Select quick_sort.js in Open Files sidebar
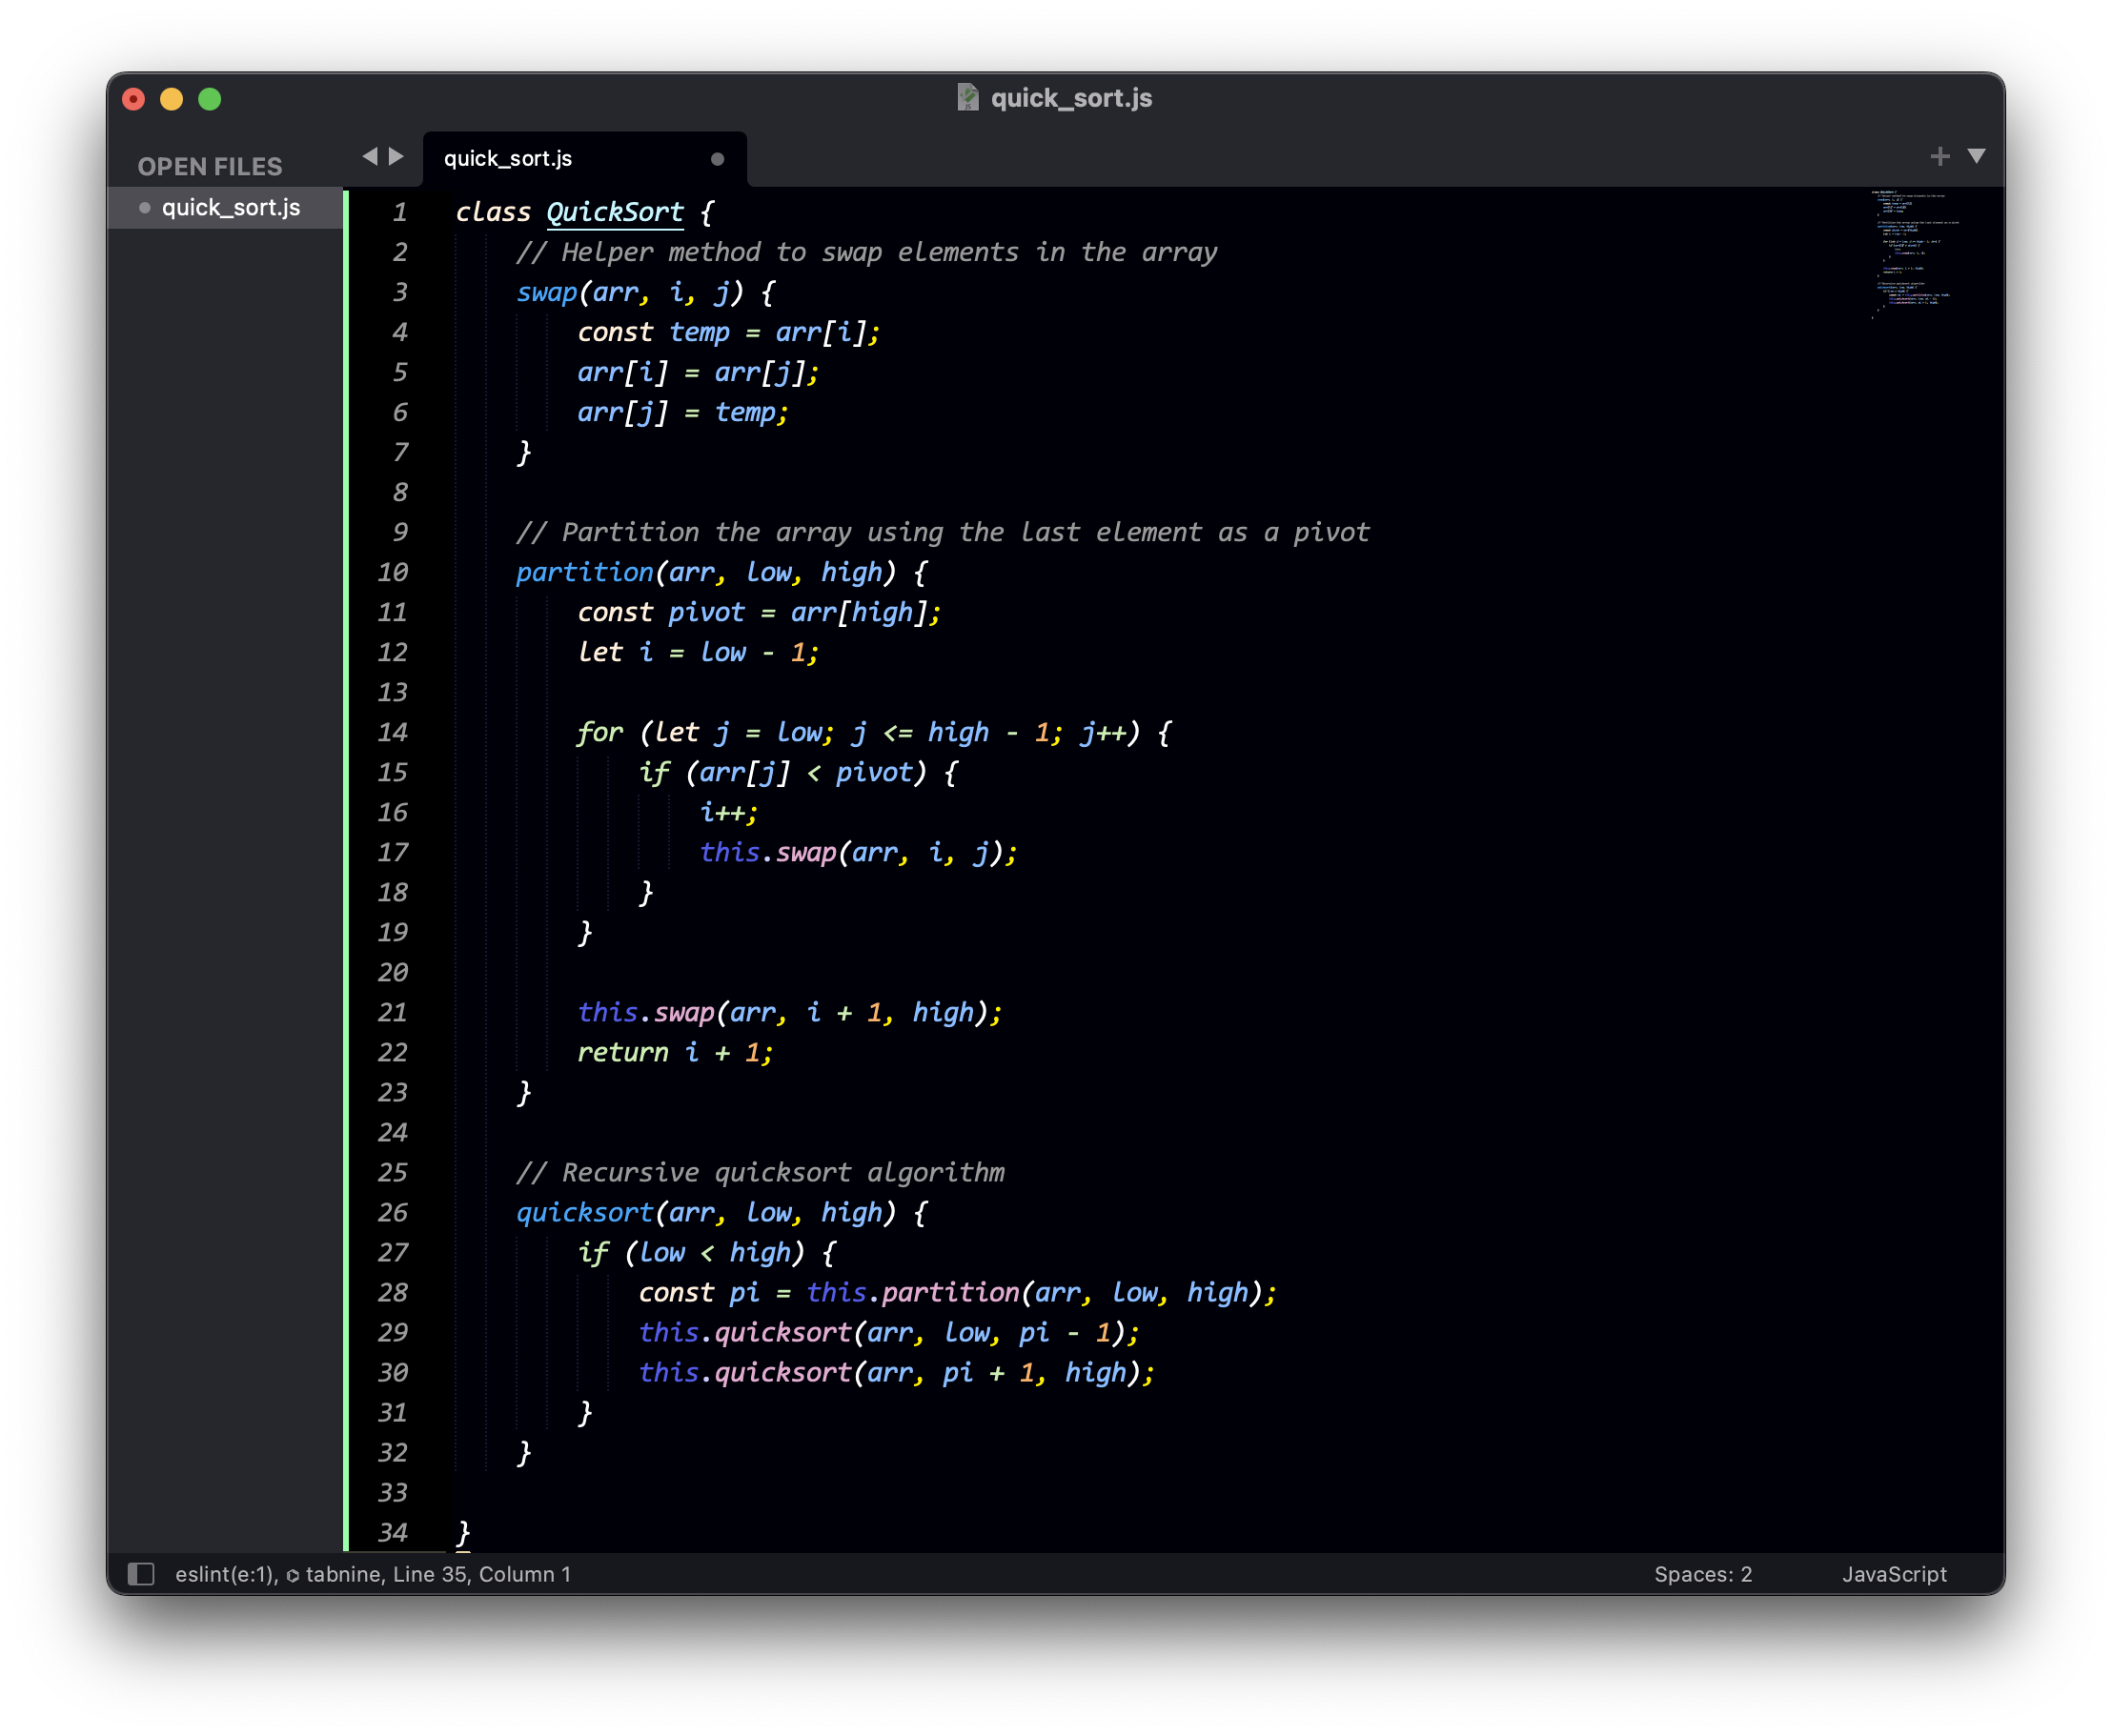The image size is (2112, 1736). [231, 208]
